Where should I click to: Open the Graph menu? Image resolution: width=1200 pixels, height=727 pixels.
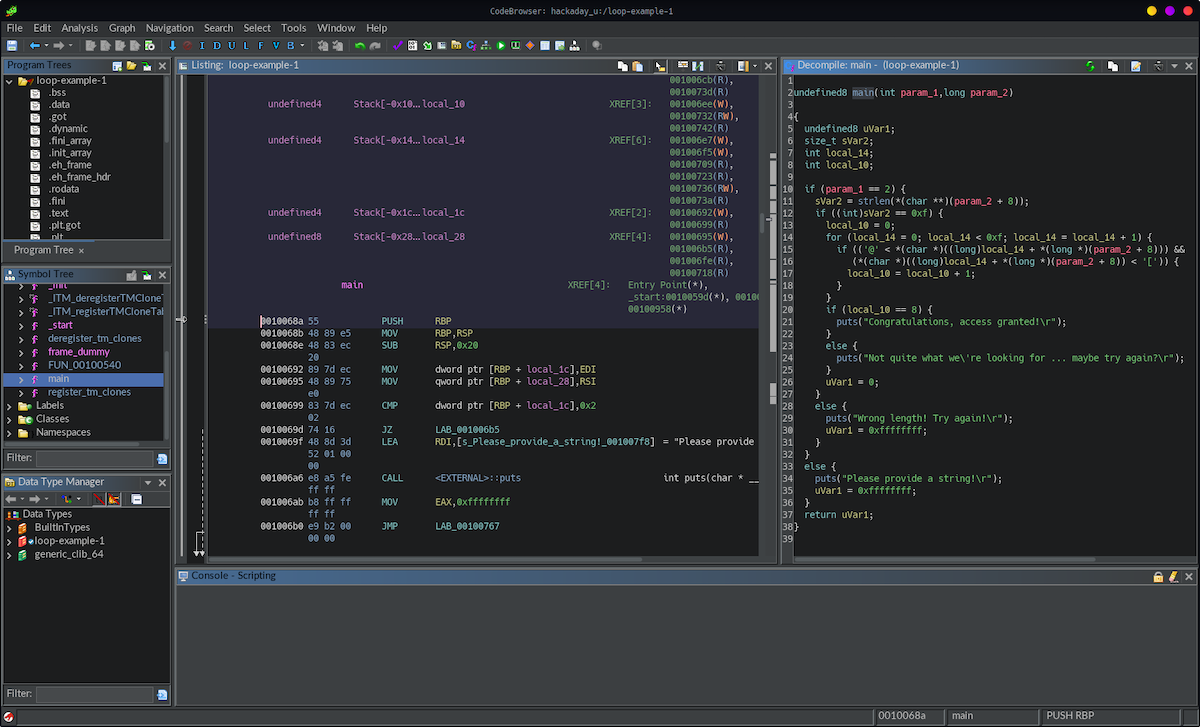122,28
